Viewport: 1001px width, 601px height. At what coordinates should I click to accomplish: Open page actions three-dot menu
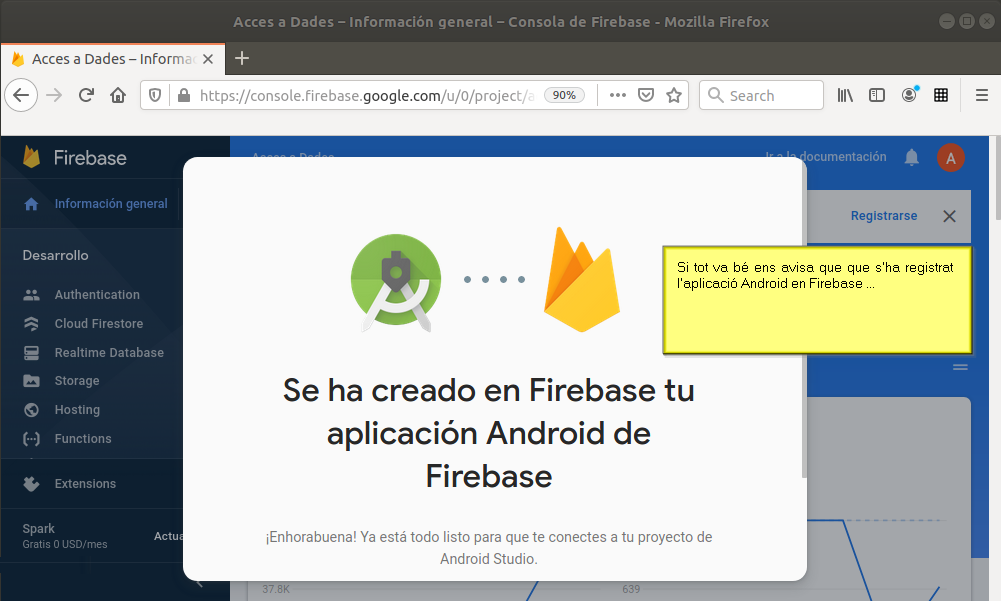point(617,95)
